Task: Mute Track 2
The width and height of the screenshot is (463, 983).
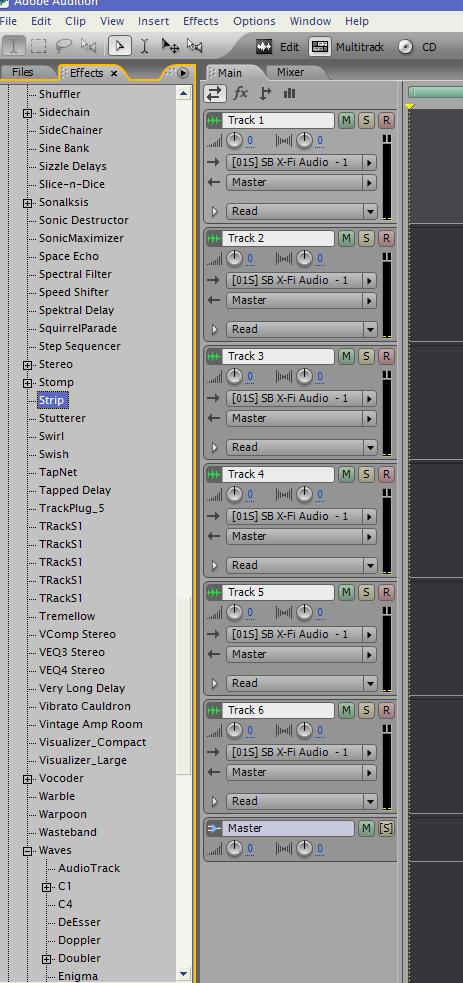Action: coord(346,238)
